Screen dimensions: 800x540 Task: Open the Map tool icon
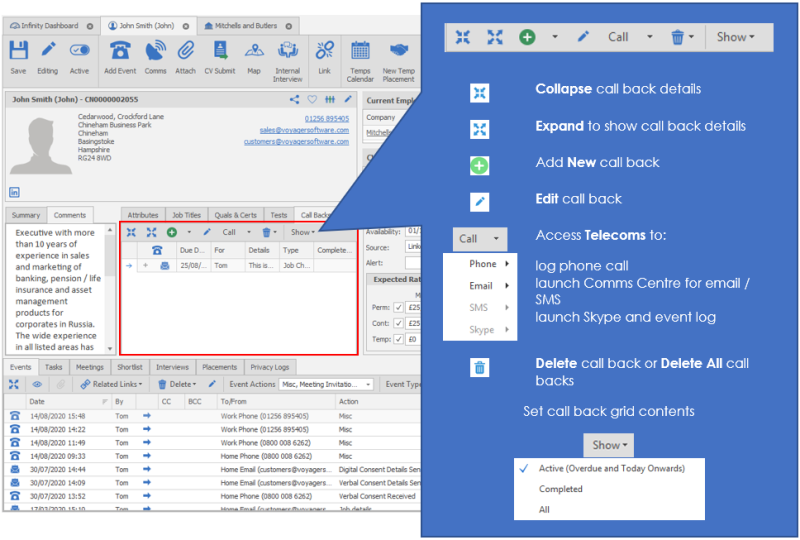pos(253,52)
